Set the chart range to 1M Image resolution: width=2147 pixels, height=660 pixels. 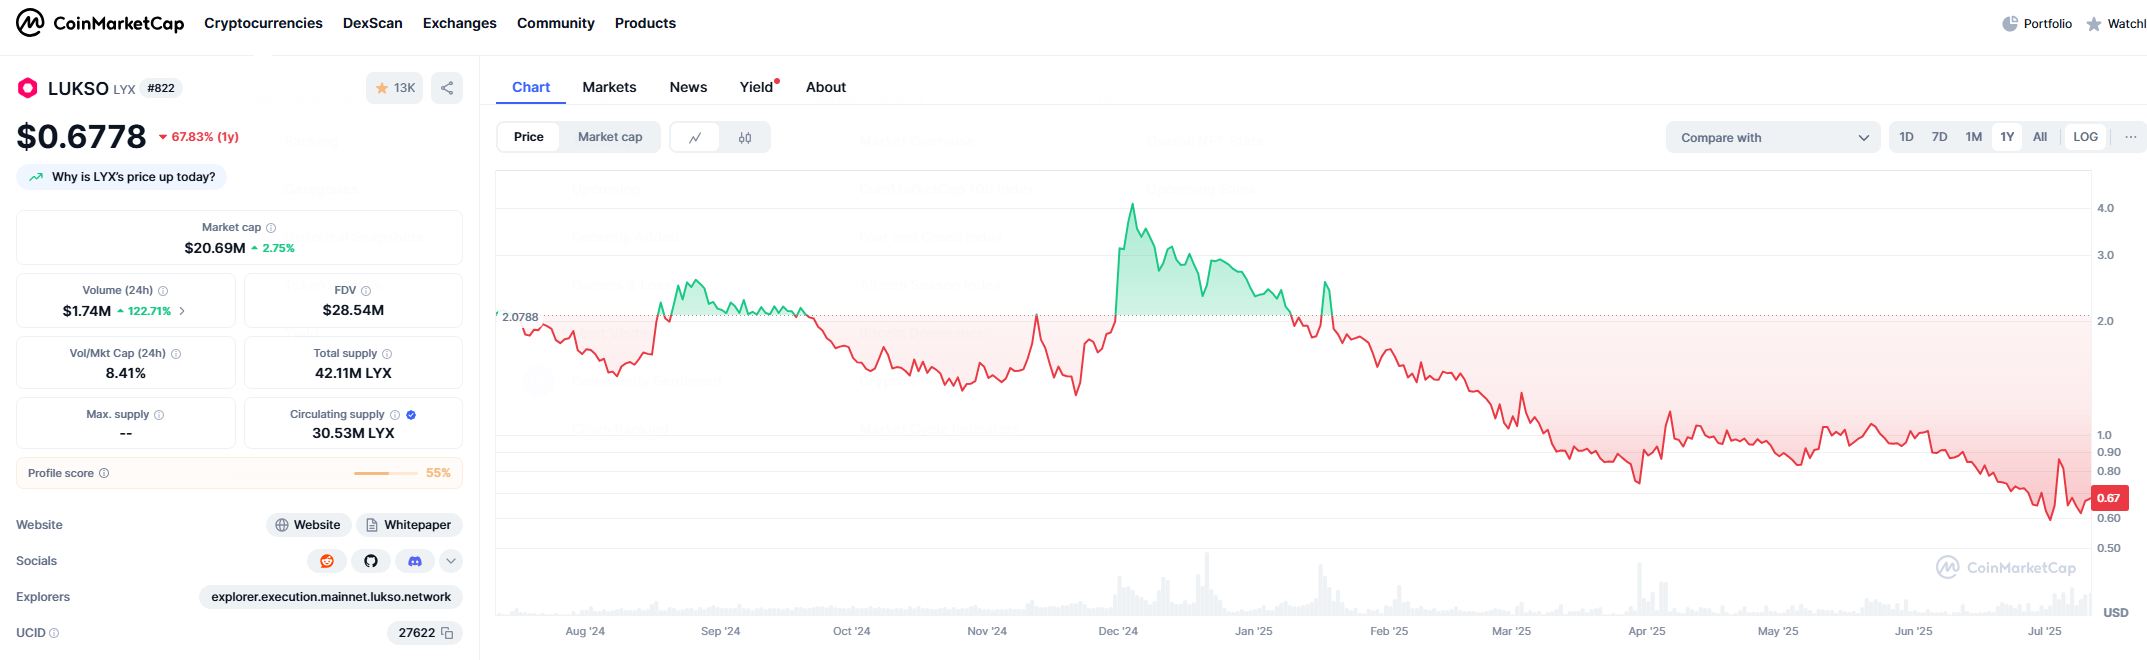point(1974,137)
